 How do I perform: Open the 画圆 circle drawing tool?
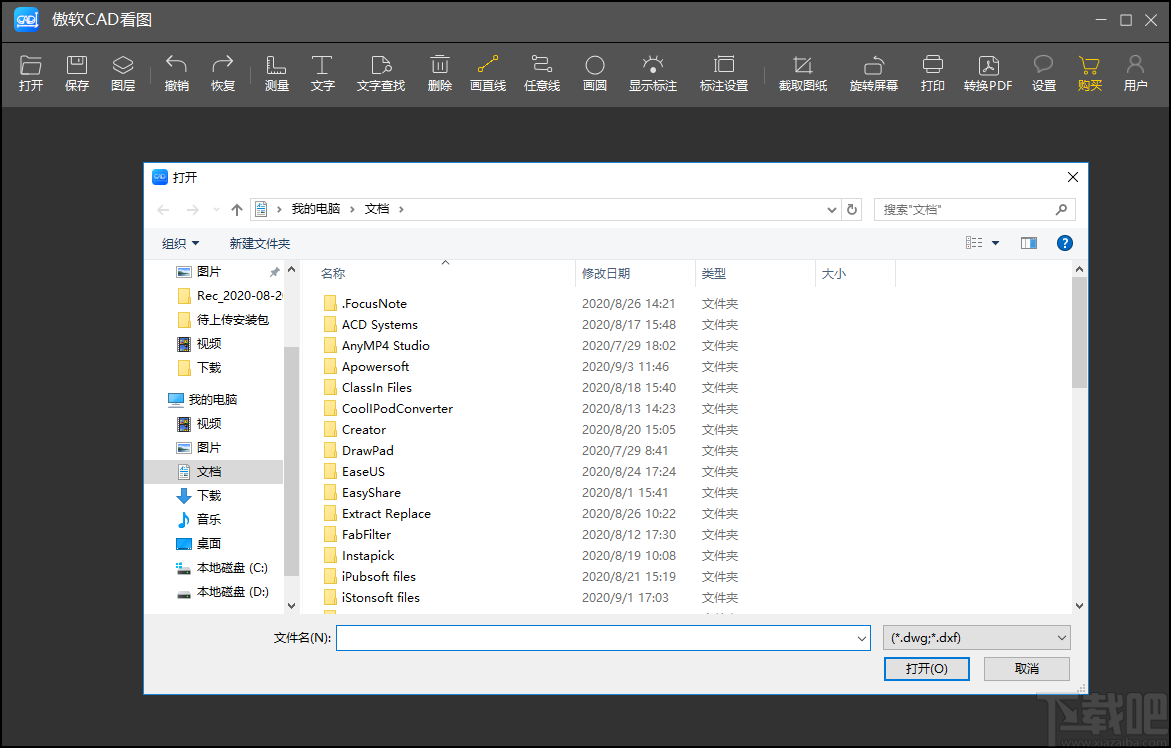594,72
